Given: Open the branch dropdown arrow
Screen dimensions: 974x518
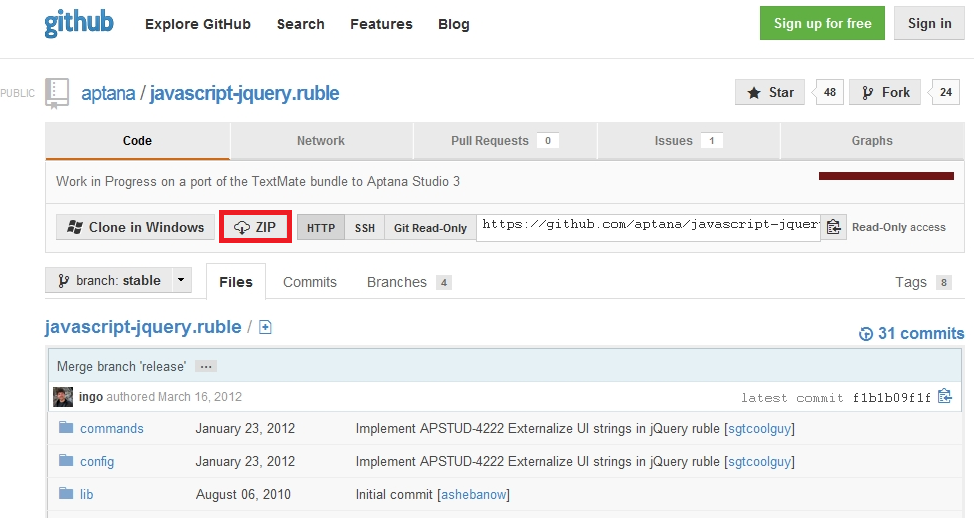Looking at the screenshot, I should 181,280.
